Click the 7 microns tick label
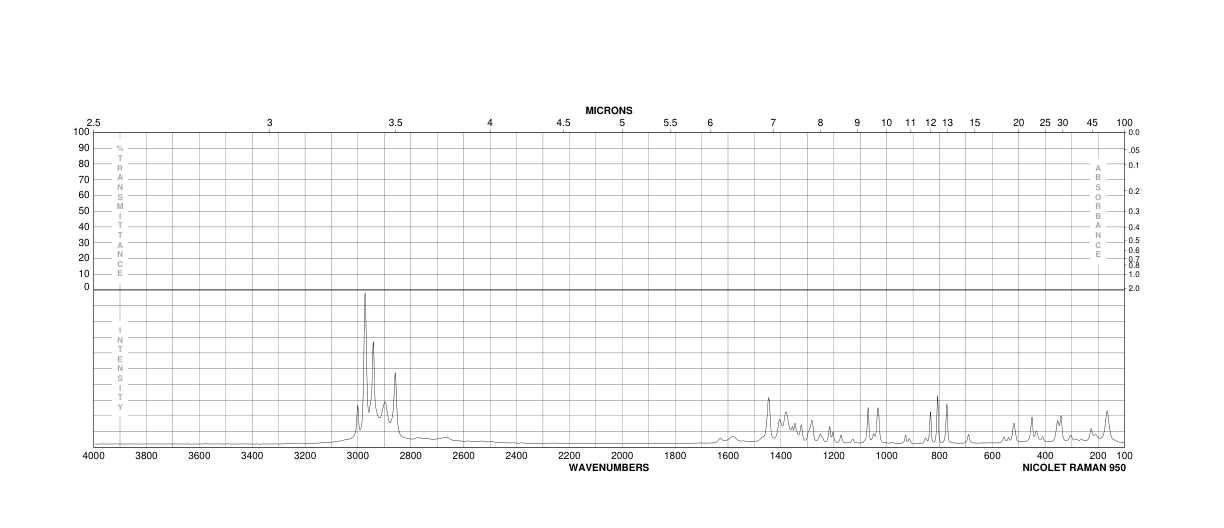Image resolution: width=1224 pixels, height=528 pixels. (x=773, y=122)
